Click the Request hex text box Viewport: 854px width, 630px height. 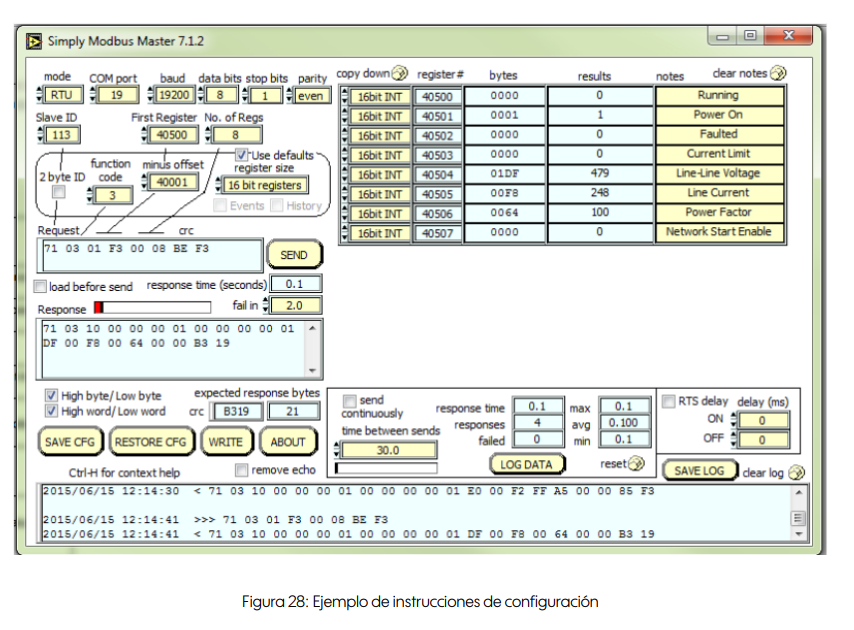coord(150,255)
